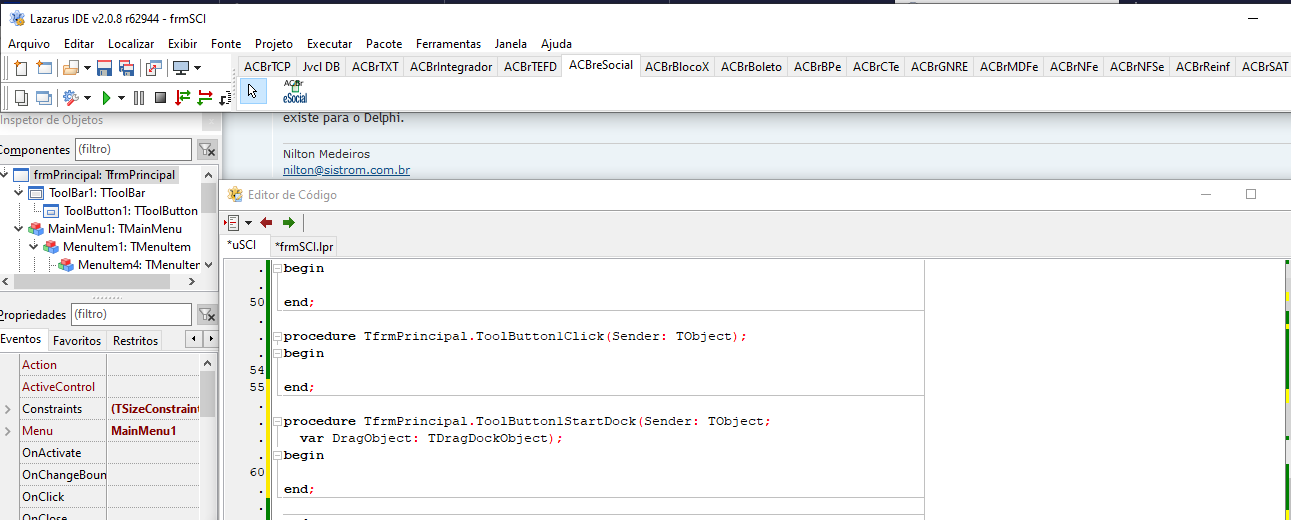1291x520 pixels.
Task: Click the Propriedades filter input field
Action: point(131,315)
